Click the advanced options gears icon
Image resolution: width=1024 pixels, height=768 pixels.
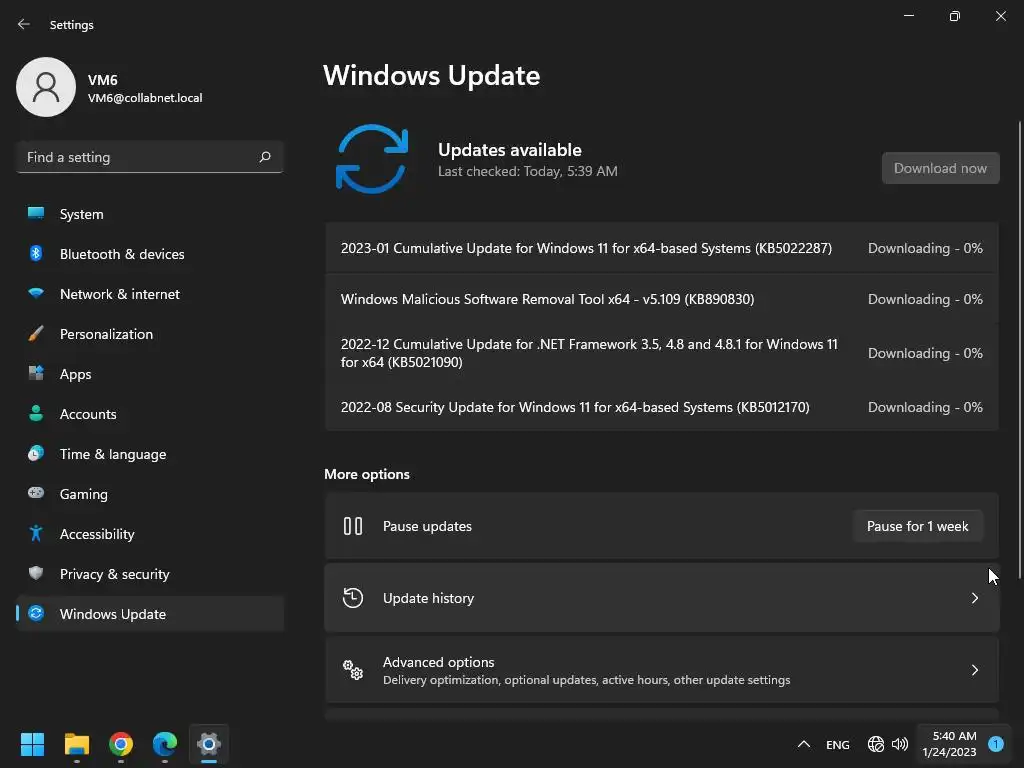coord(353,669)
